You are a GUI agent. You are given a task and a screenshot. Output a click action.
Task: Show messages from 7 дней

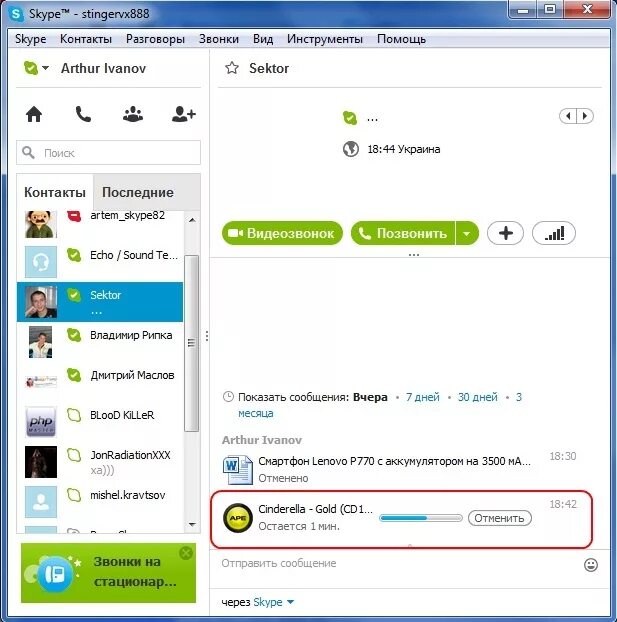423,397
